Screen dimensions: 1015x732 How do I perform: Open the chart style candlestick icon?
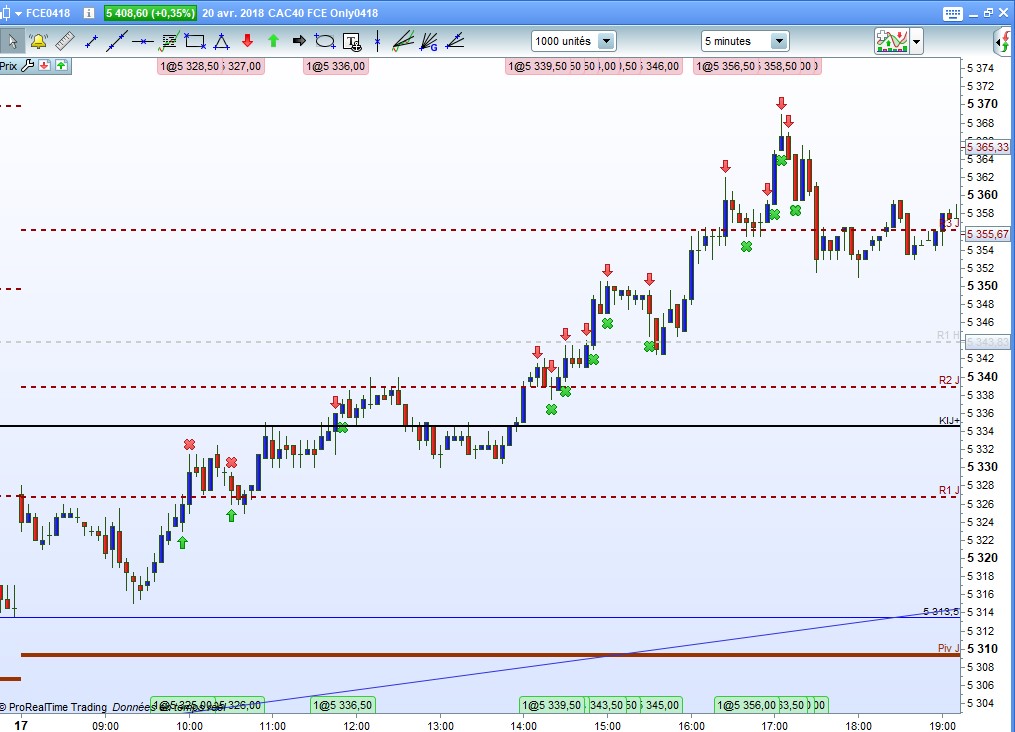coord(5,13)
